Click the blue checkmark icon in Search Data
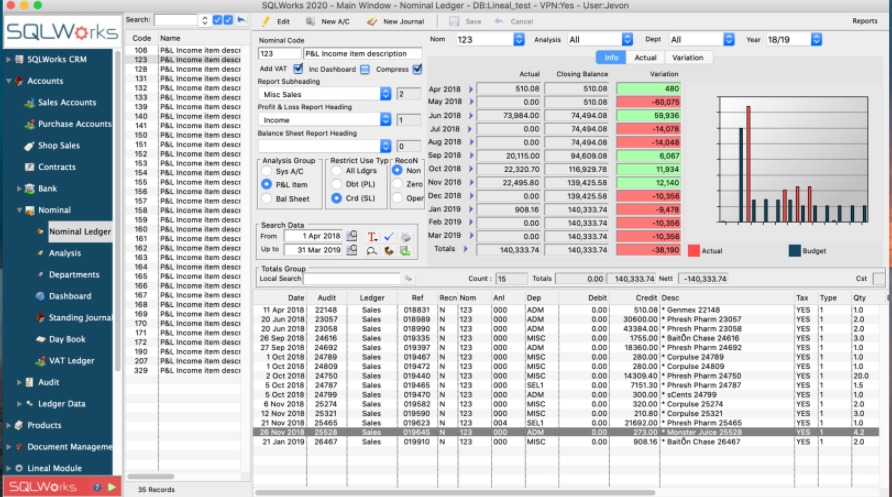 [x=389, y=237]
